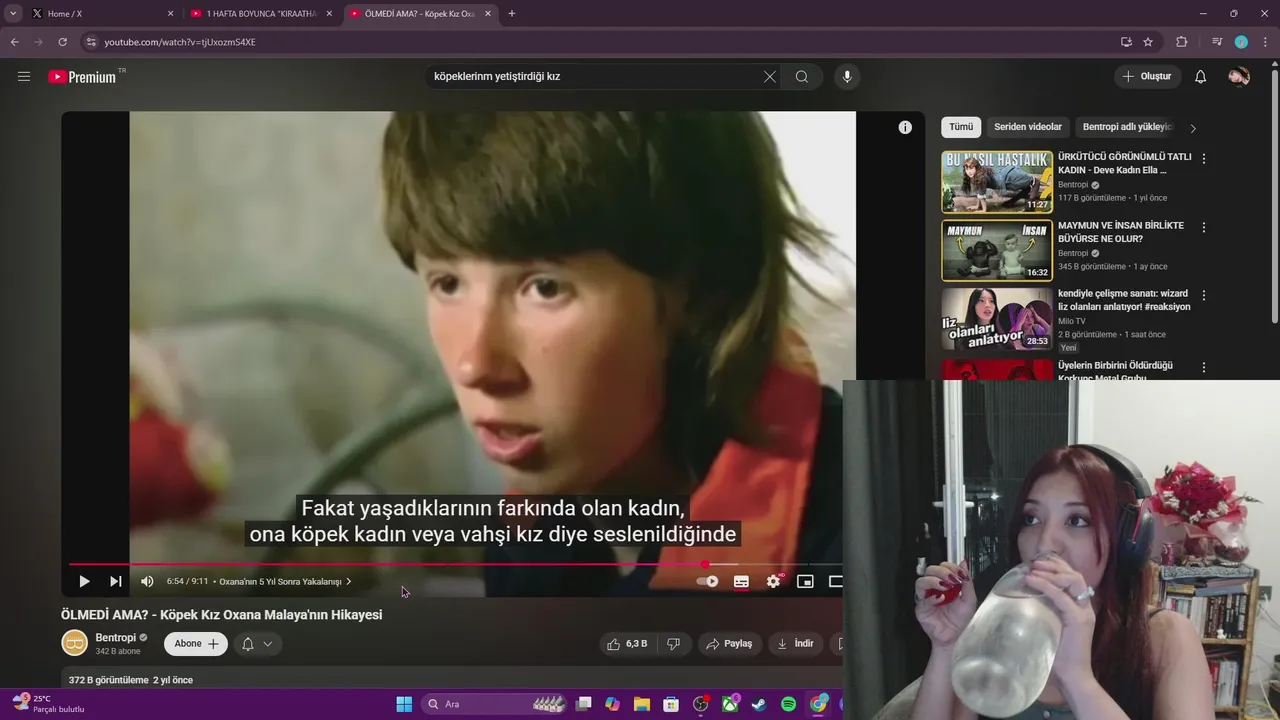This screenshot has height=720, width=1280.
Task: Start voice search with microphone
Action: (847, 76)
